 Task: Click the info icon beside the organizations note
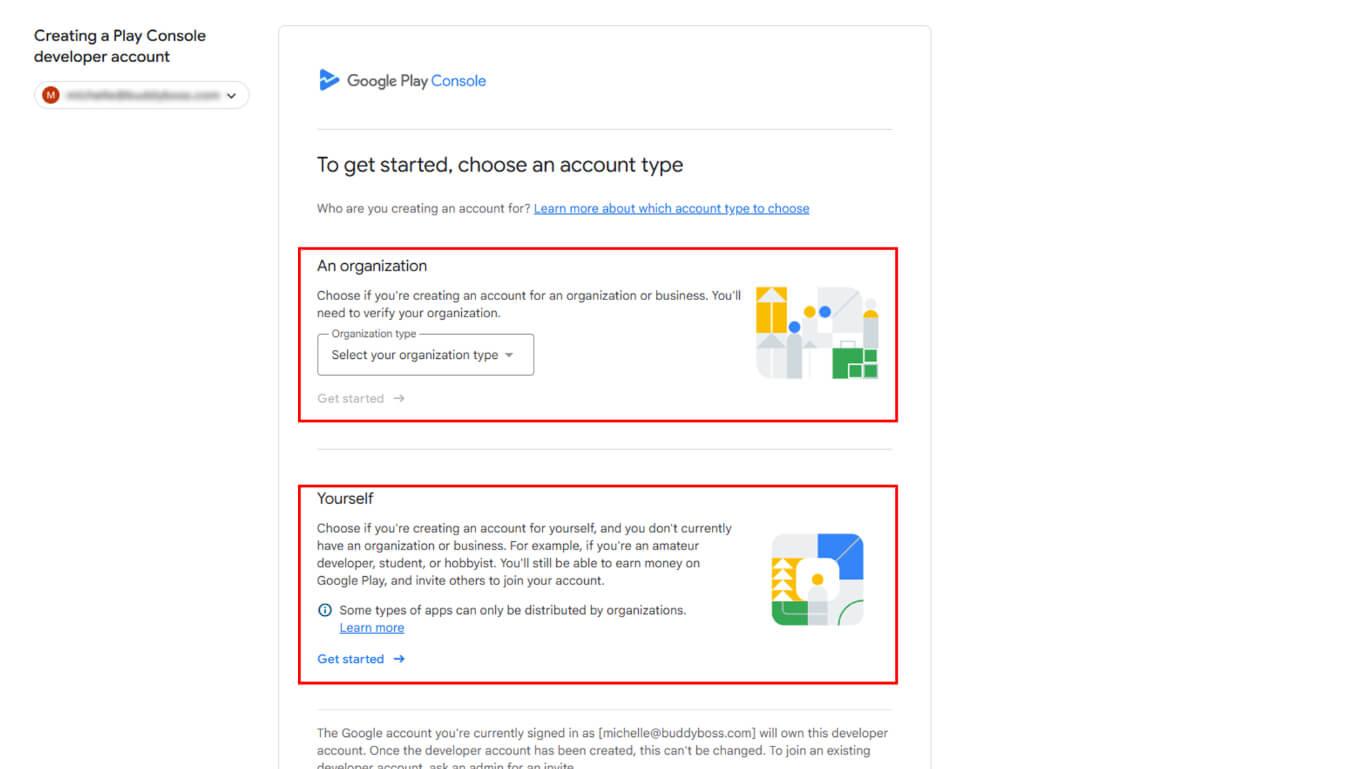click(x=325, y=610)
